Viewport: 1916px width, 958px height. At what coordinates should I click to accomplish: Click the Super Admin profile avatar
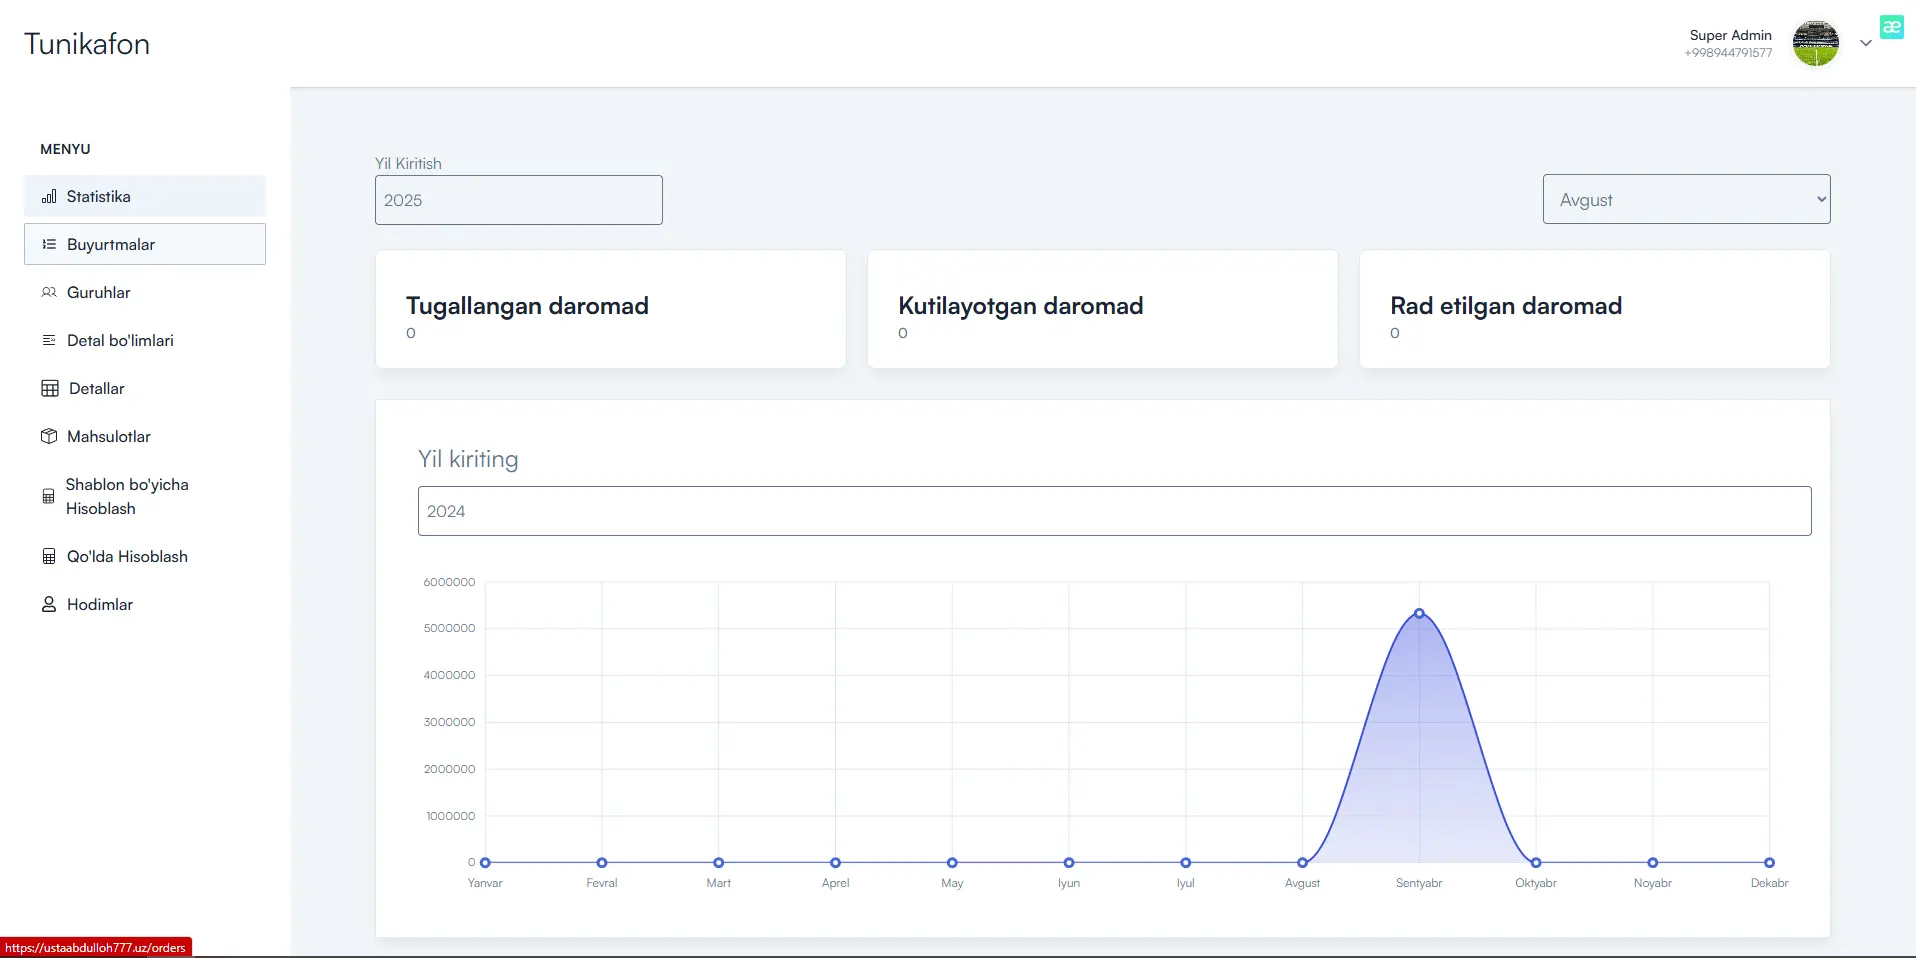[x=1815, y=44]
